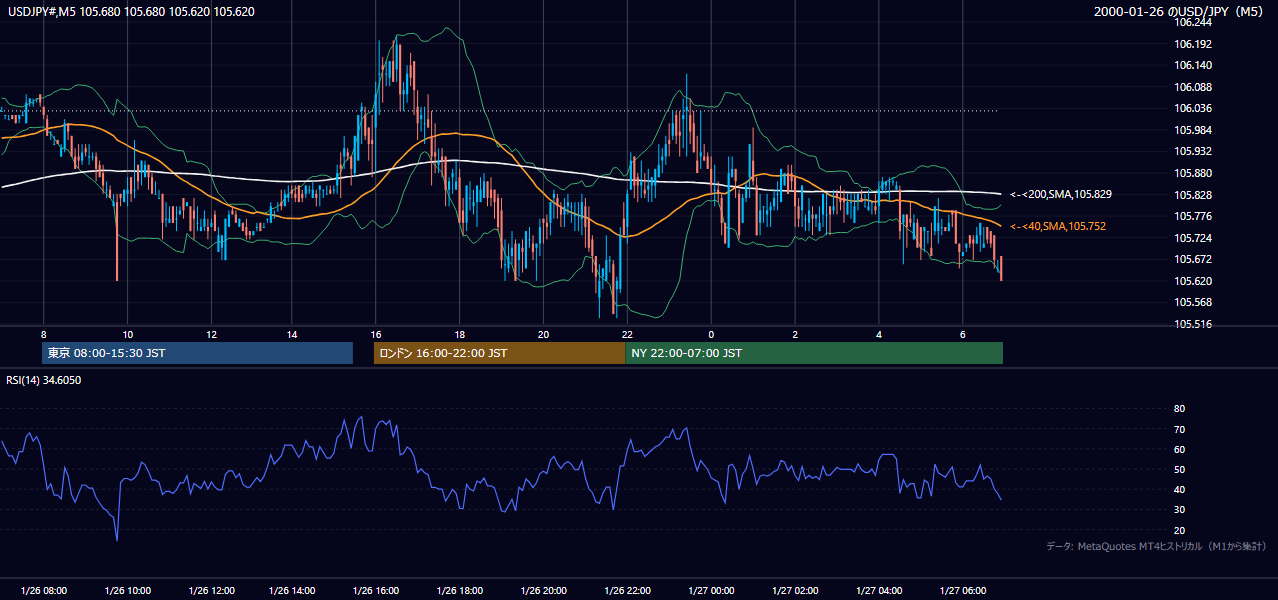Click the MetaQuotes MT4 data source note
This screenshot has height=600, width=1278.
[x=1156, y=546]
